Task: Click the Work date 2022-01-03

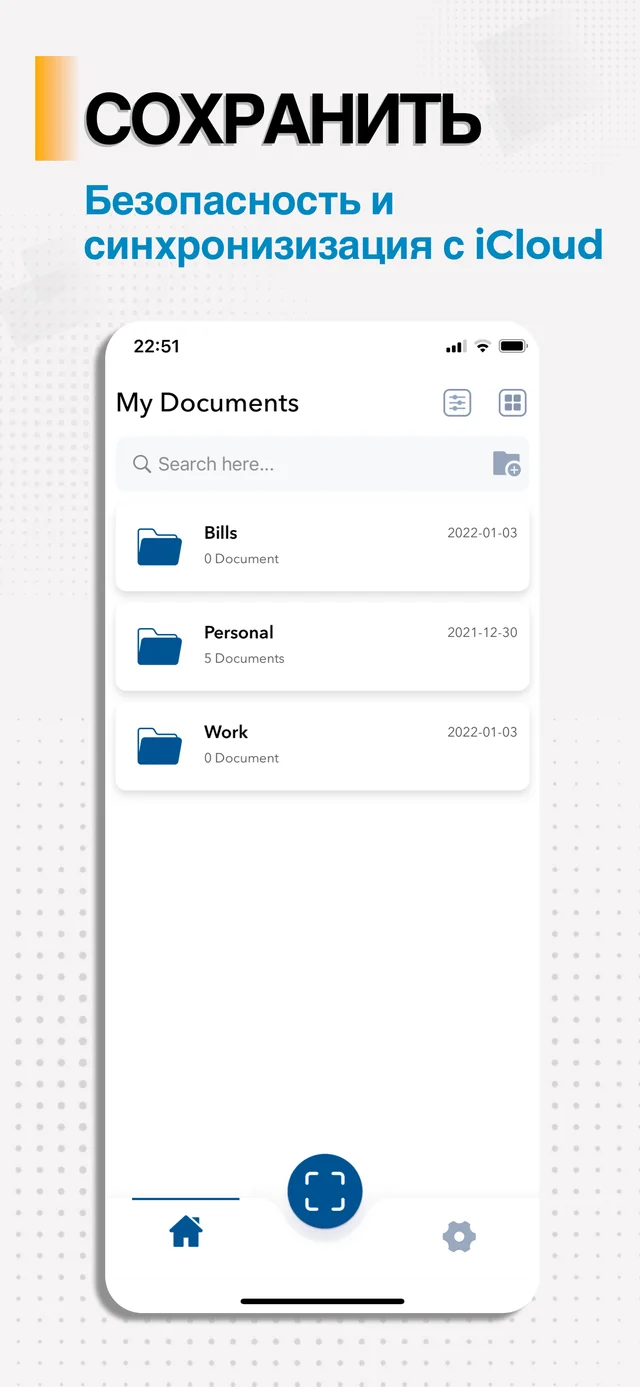Action: click(482, 732)
